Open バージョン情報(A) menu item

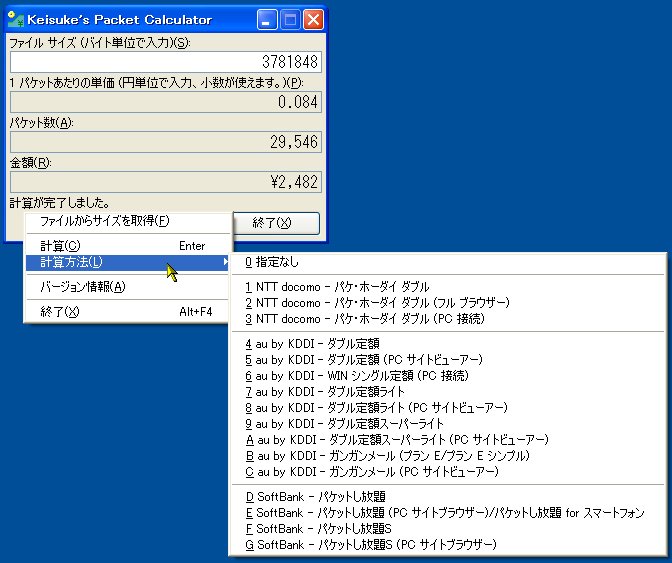pos(128,287)
